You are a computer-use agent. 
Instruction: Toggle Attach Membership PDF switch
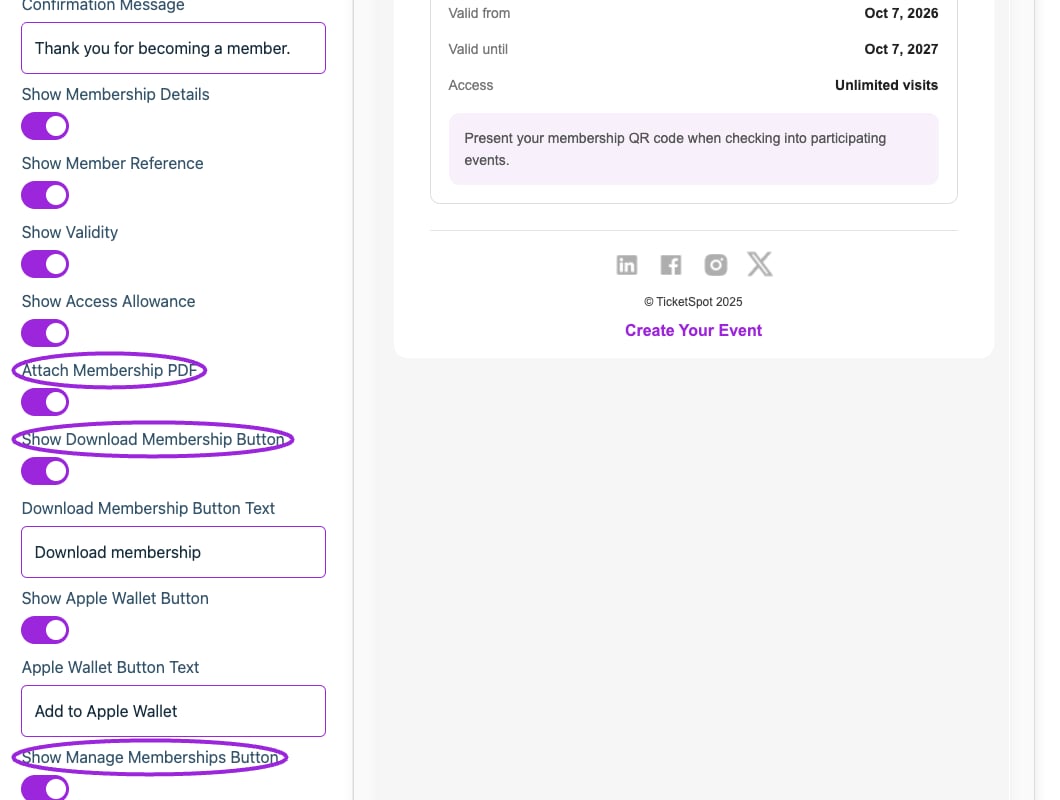[x=45, y=402]
